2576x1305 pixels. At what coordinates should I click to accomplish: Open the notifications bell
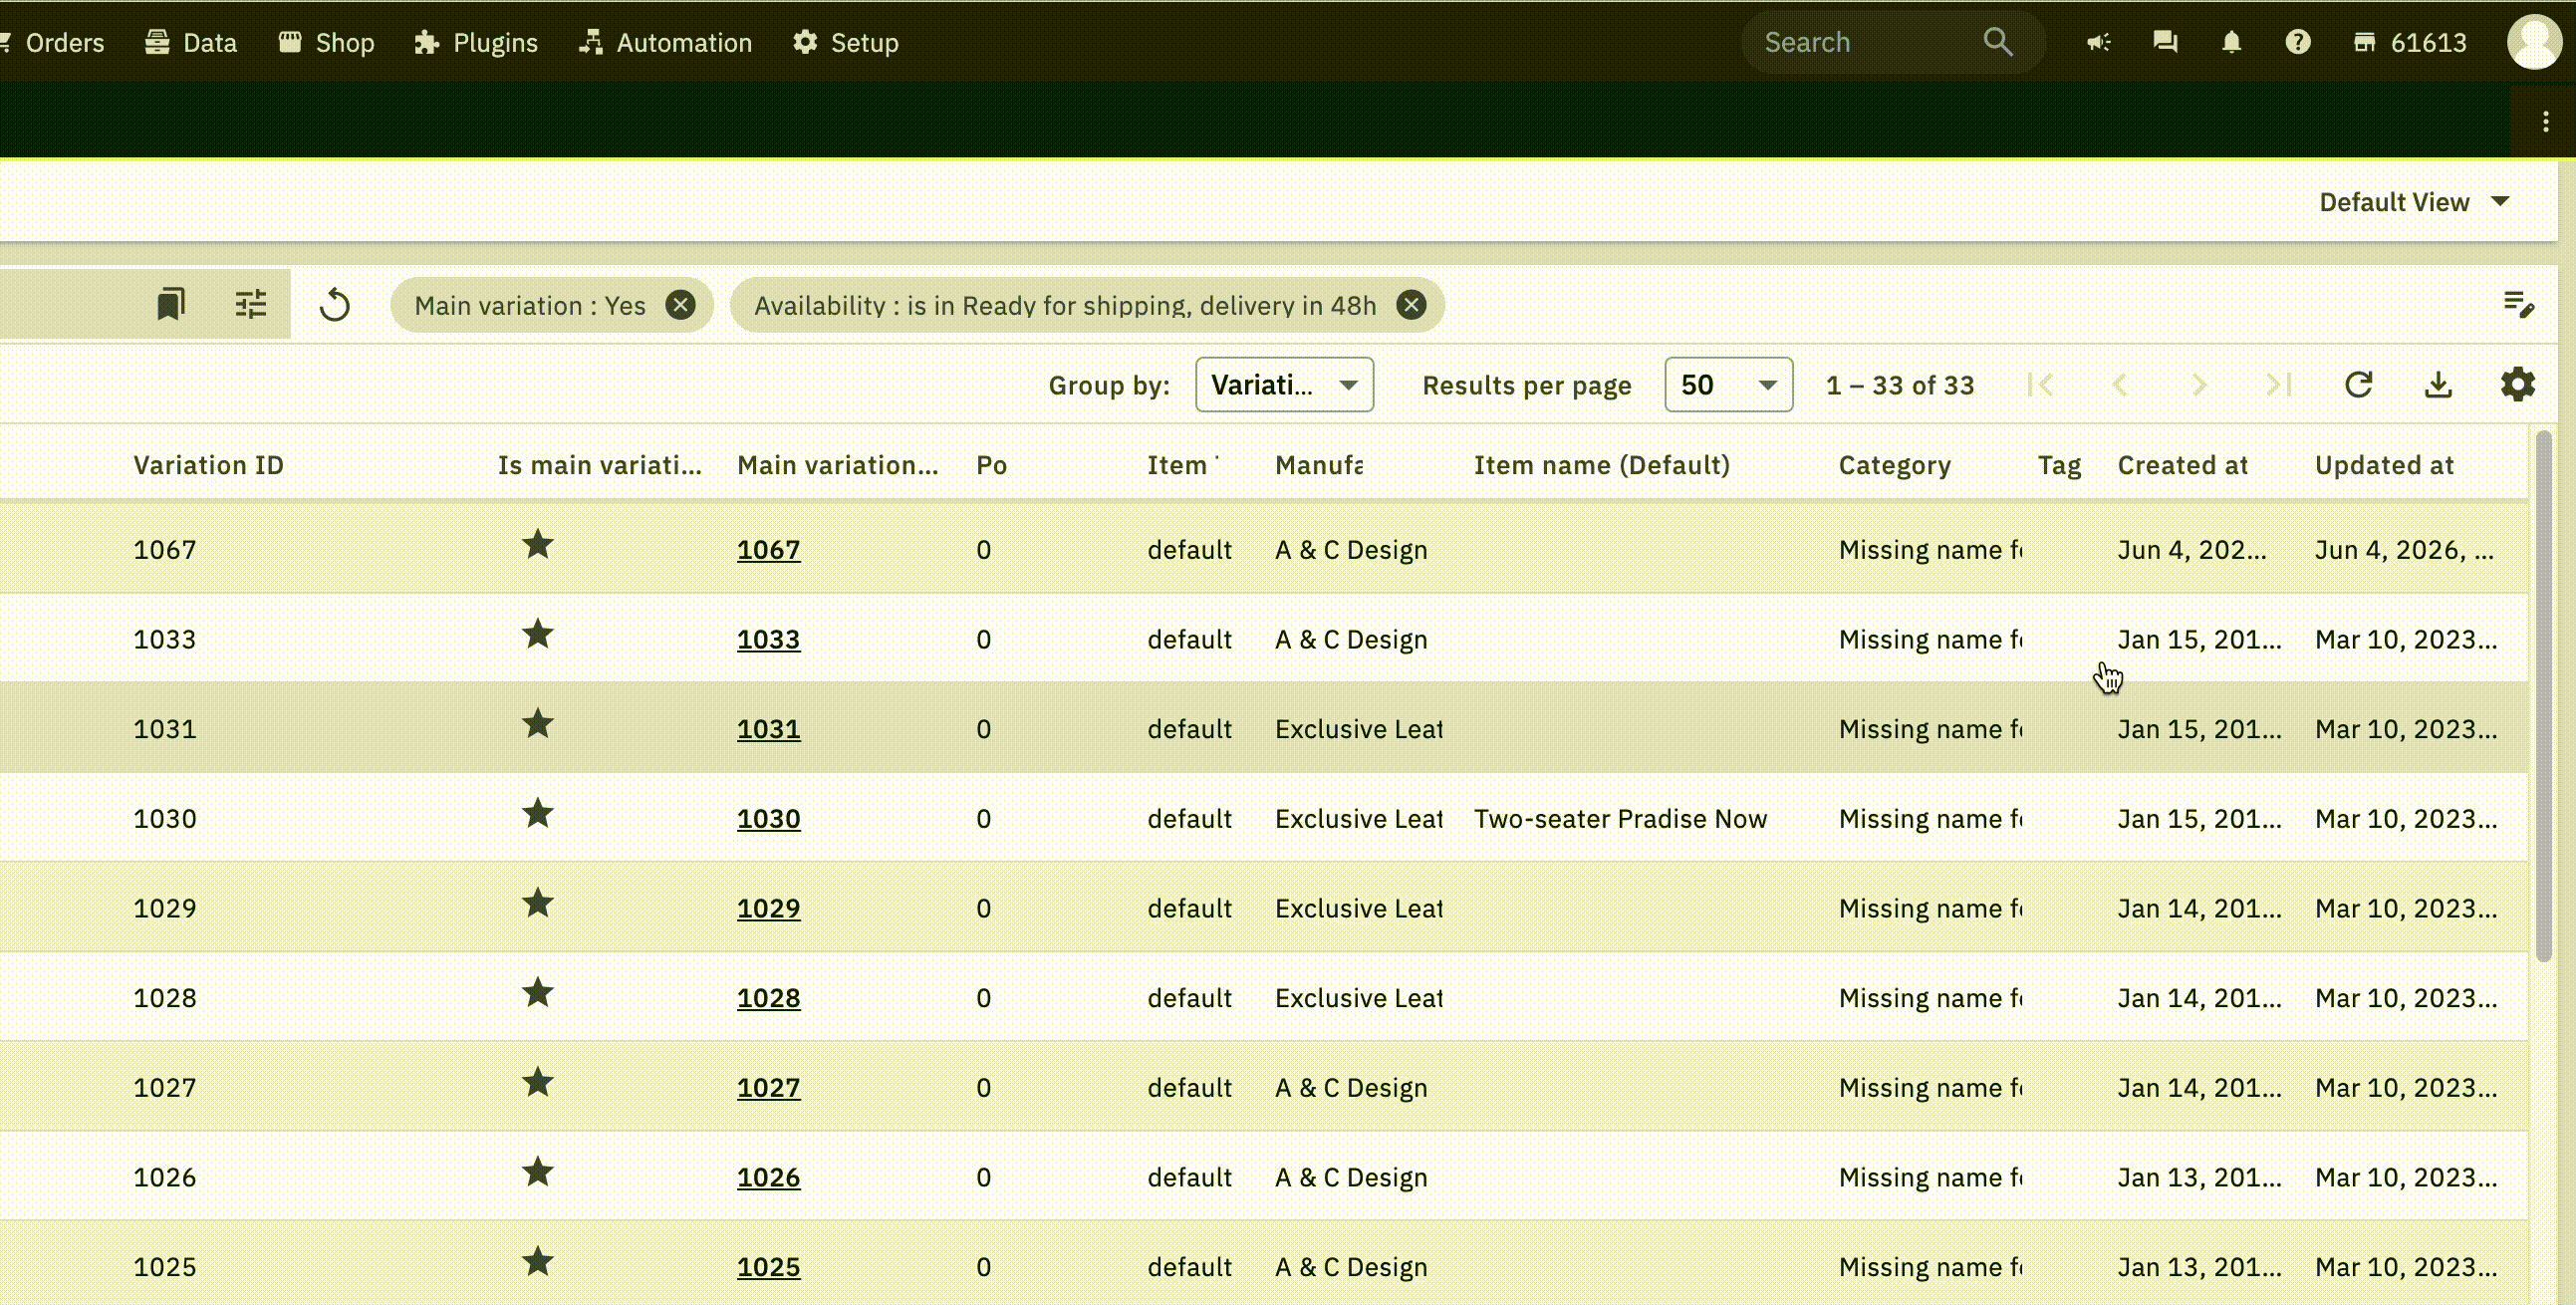tap(2232, 42)
